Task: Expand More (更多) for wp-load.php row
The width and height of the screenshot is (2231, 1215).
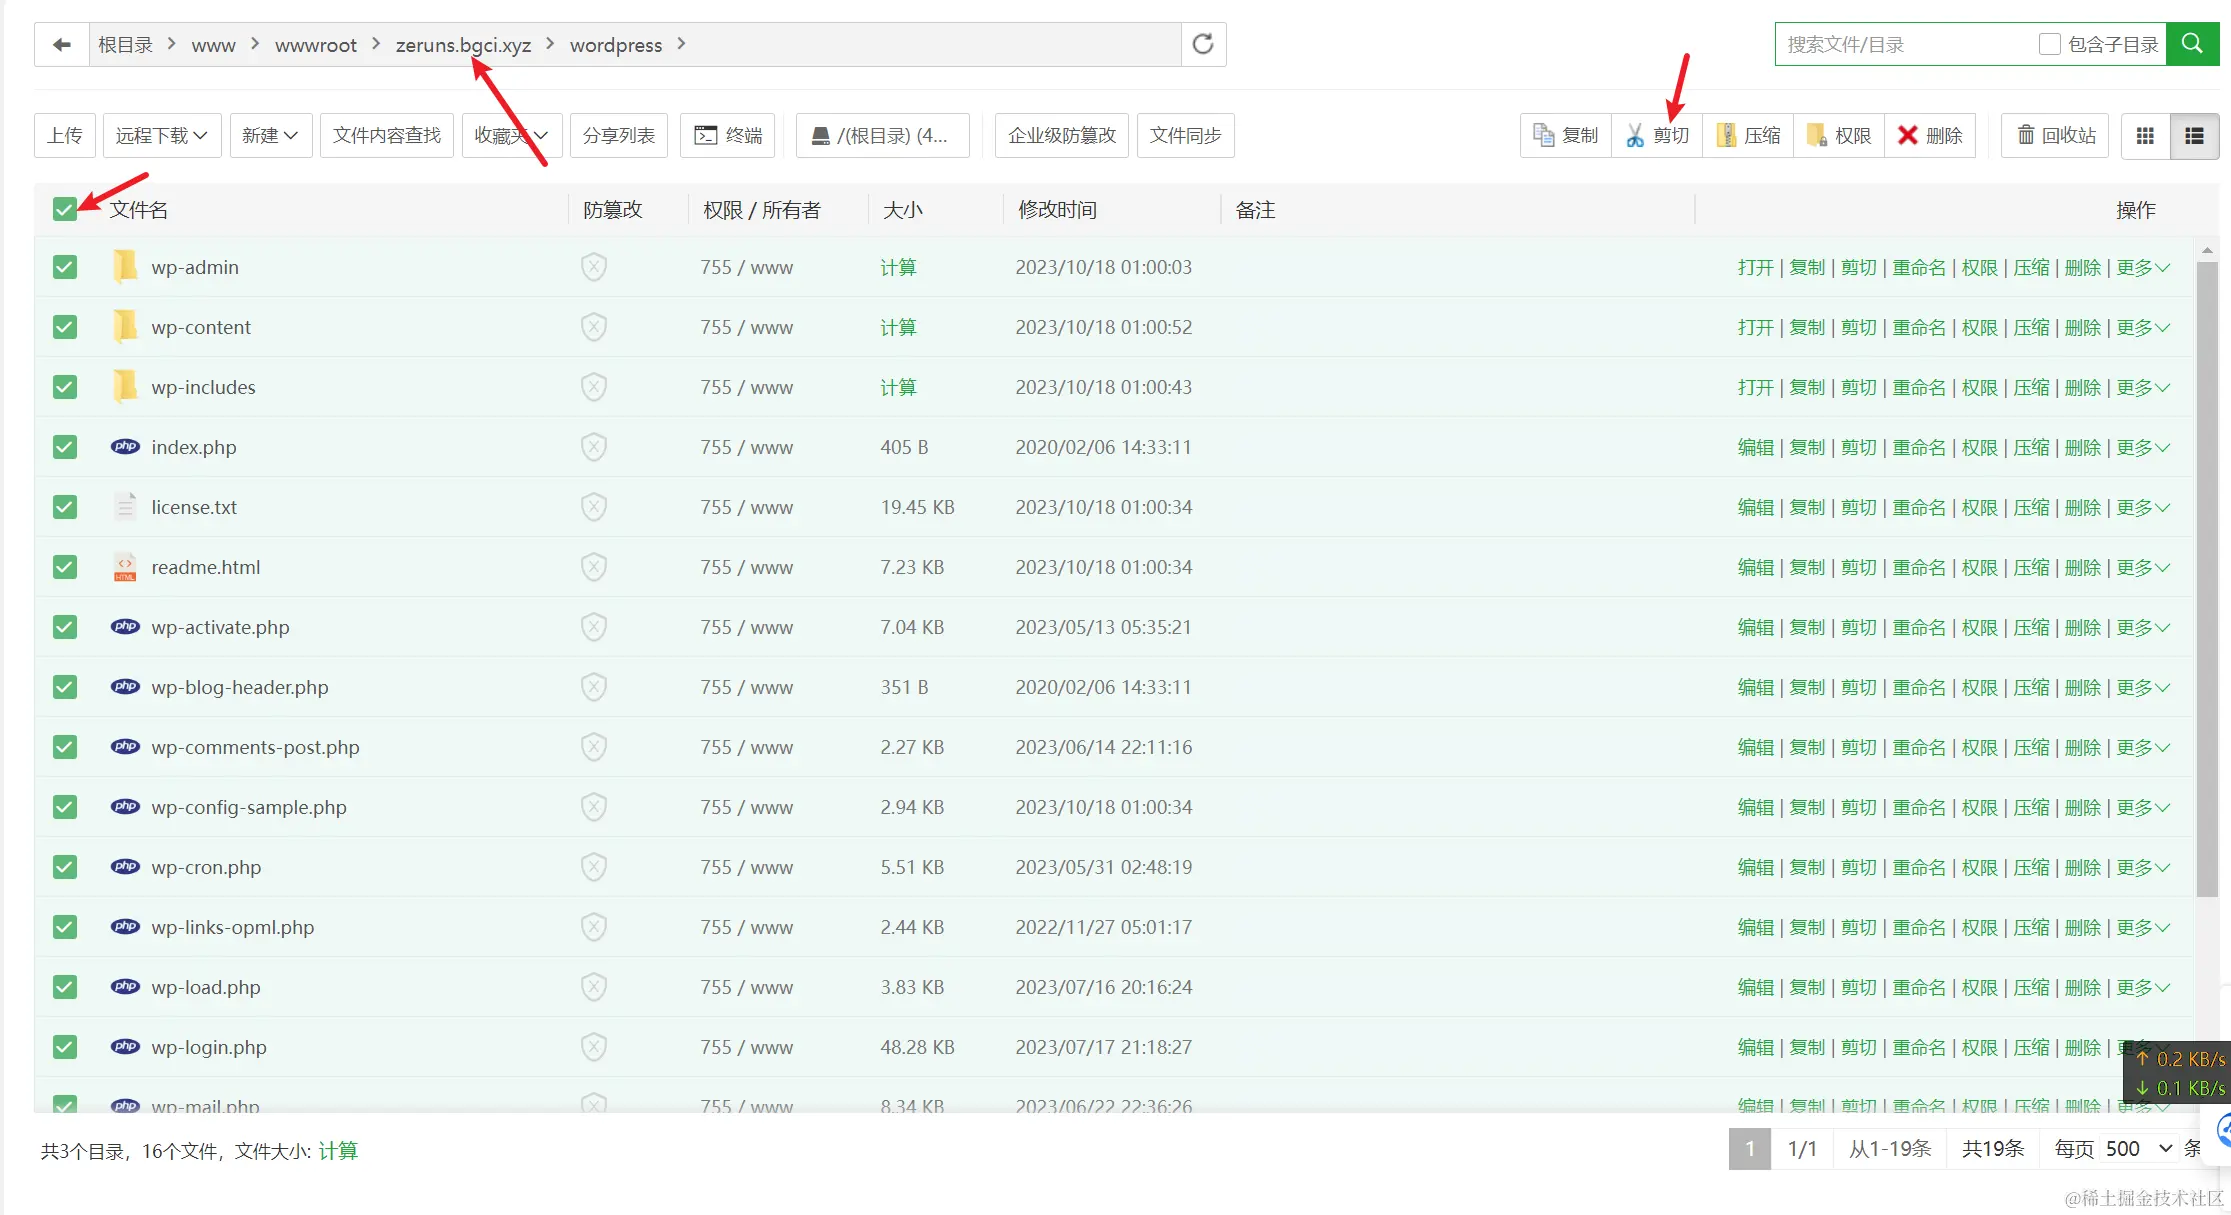Action: coord(2143,987)
